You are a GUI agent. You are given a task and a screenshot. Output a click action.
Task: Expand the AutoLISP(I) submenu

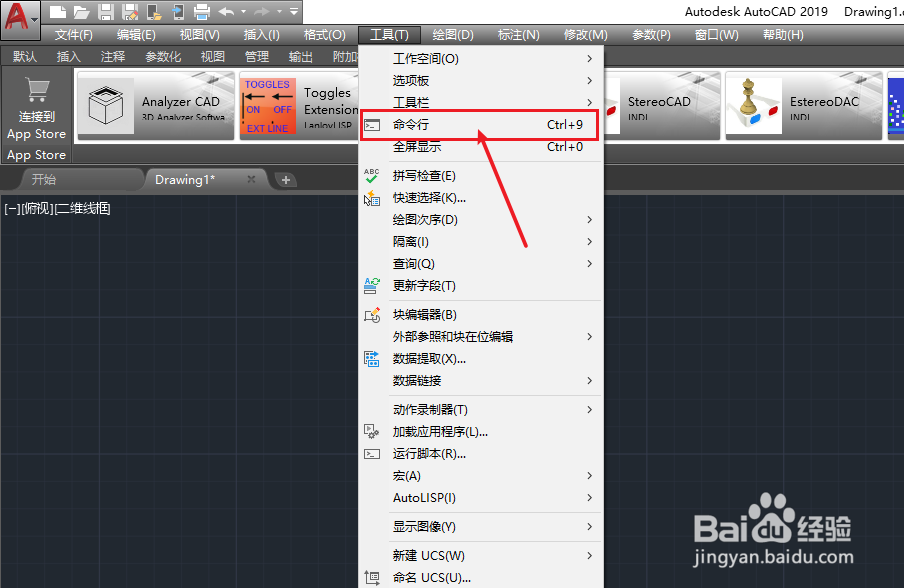tap(481, 497)
